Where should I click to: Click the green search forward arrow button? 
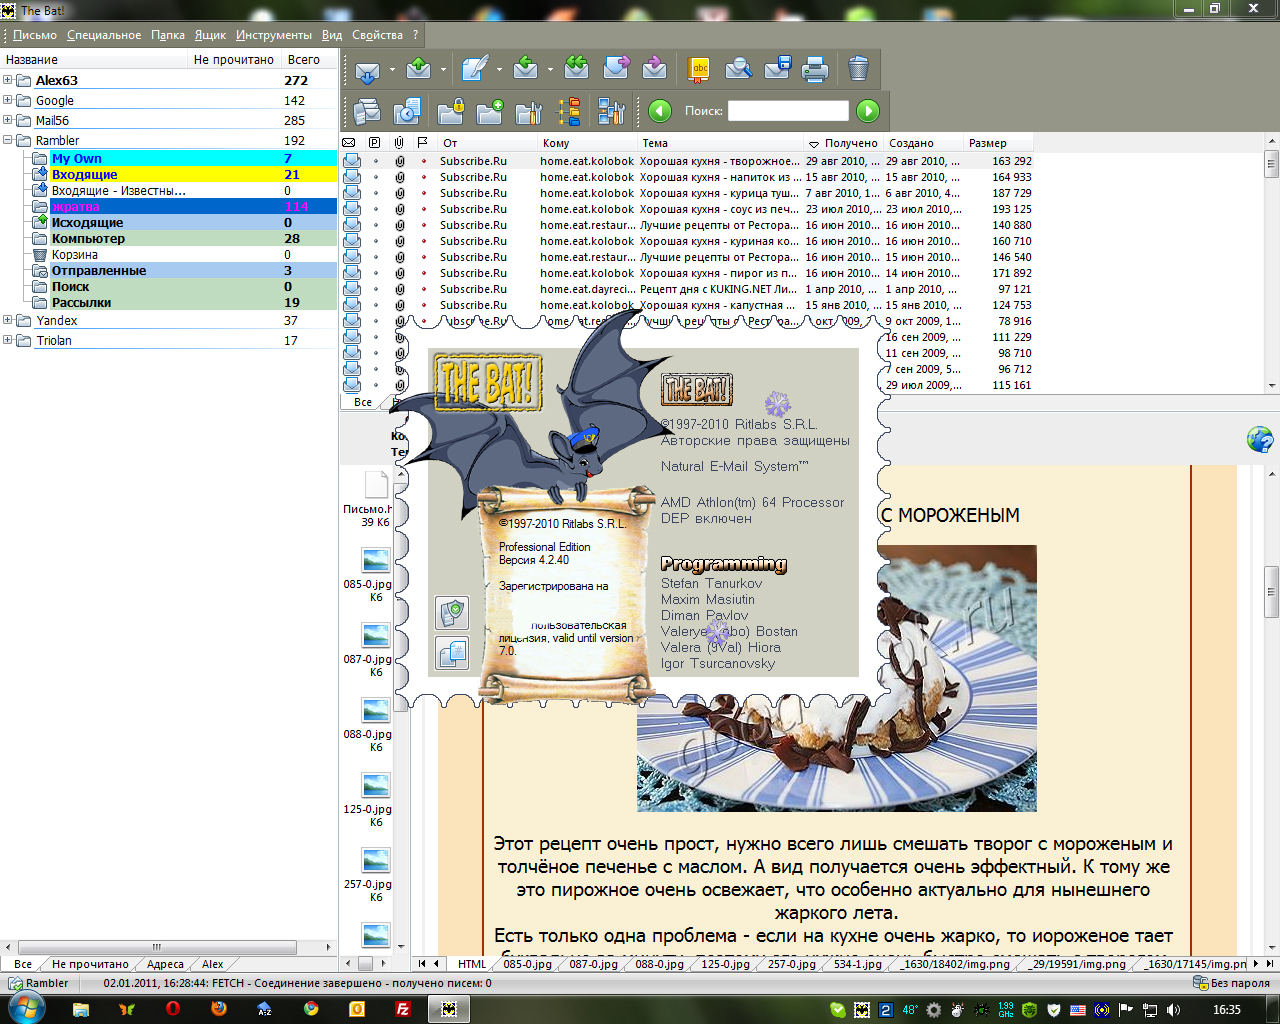868,111
